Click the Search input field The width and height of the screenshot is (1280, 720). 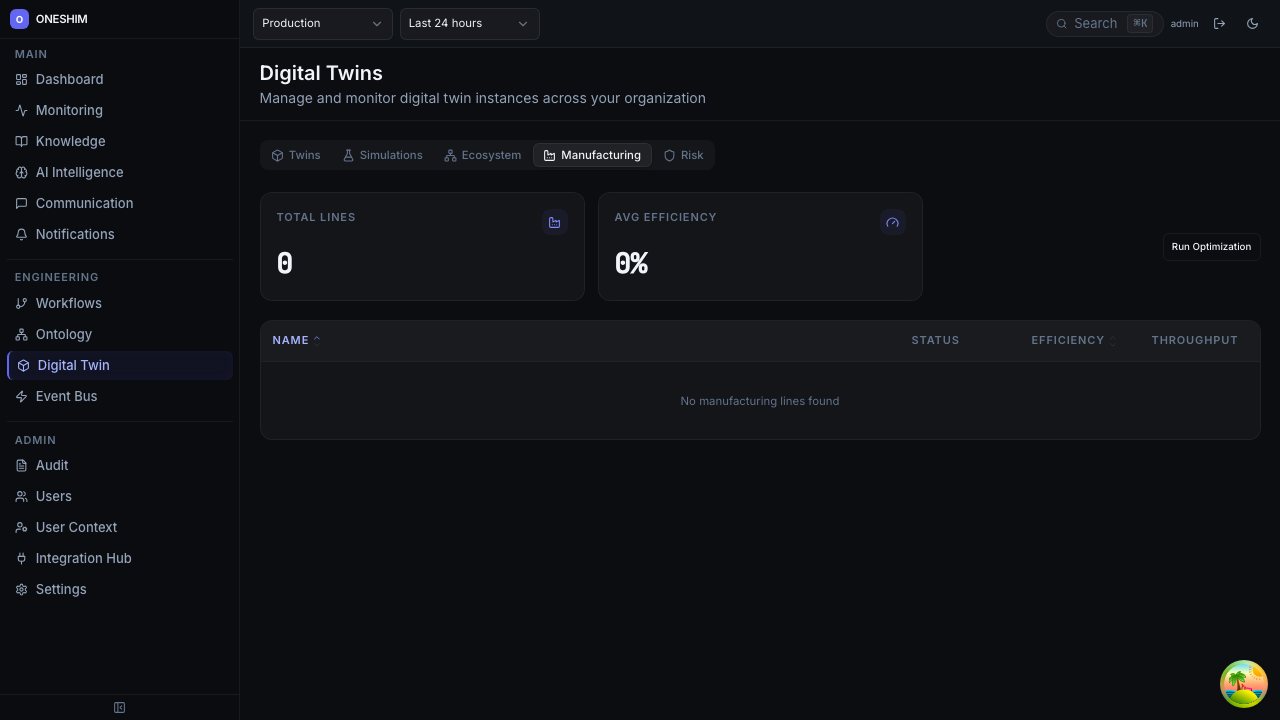coord(1096,23)
